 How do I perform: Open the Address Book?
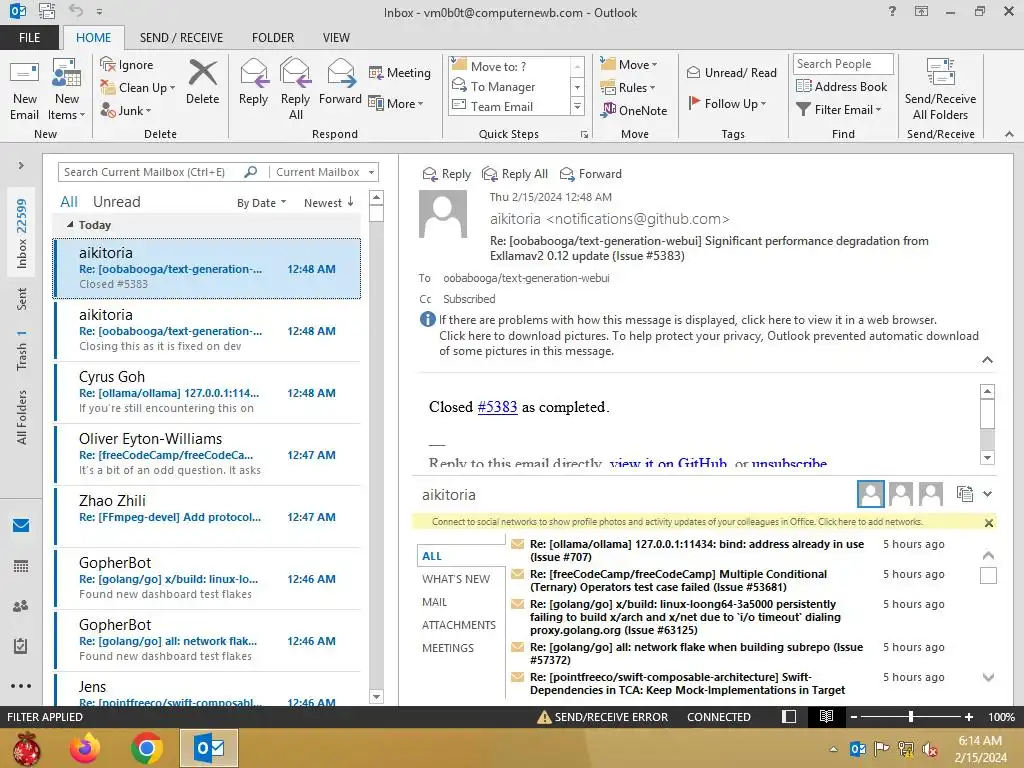click(842, 86)
